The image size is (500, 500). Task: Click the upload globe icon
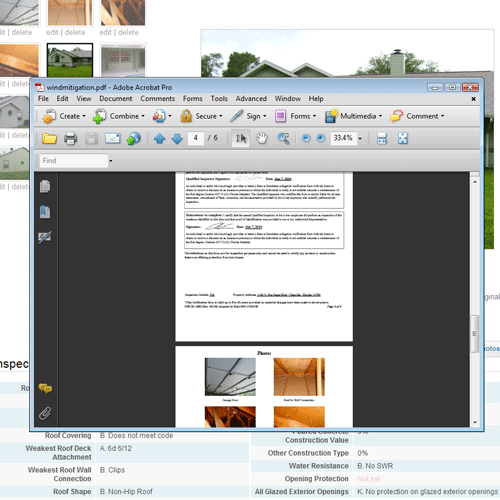(x=133, y=139)
